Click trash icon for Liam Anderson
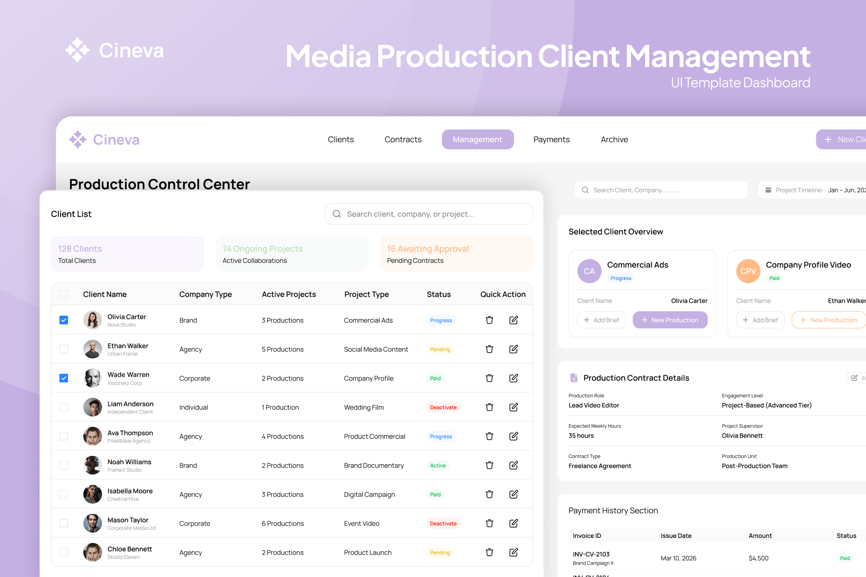 [489, 407]
